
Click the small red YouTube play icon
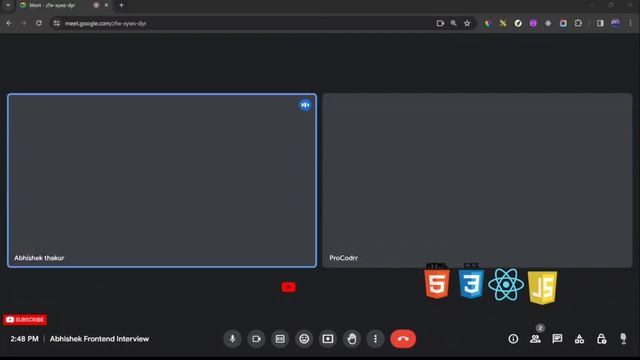point(289,287)
